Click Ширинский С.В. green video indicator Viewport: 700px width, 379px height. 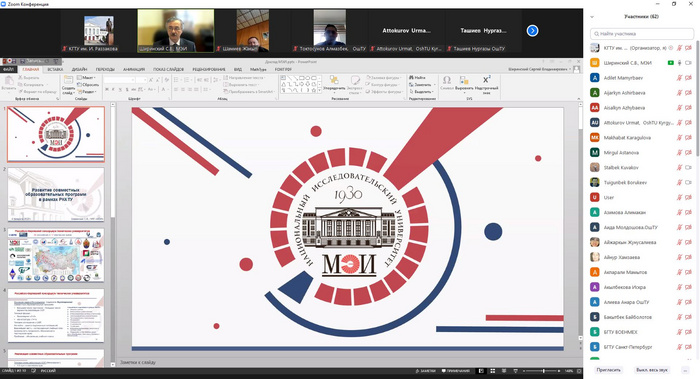click(x=671, y=63)
